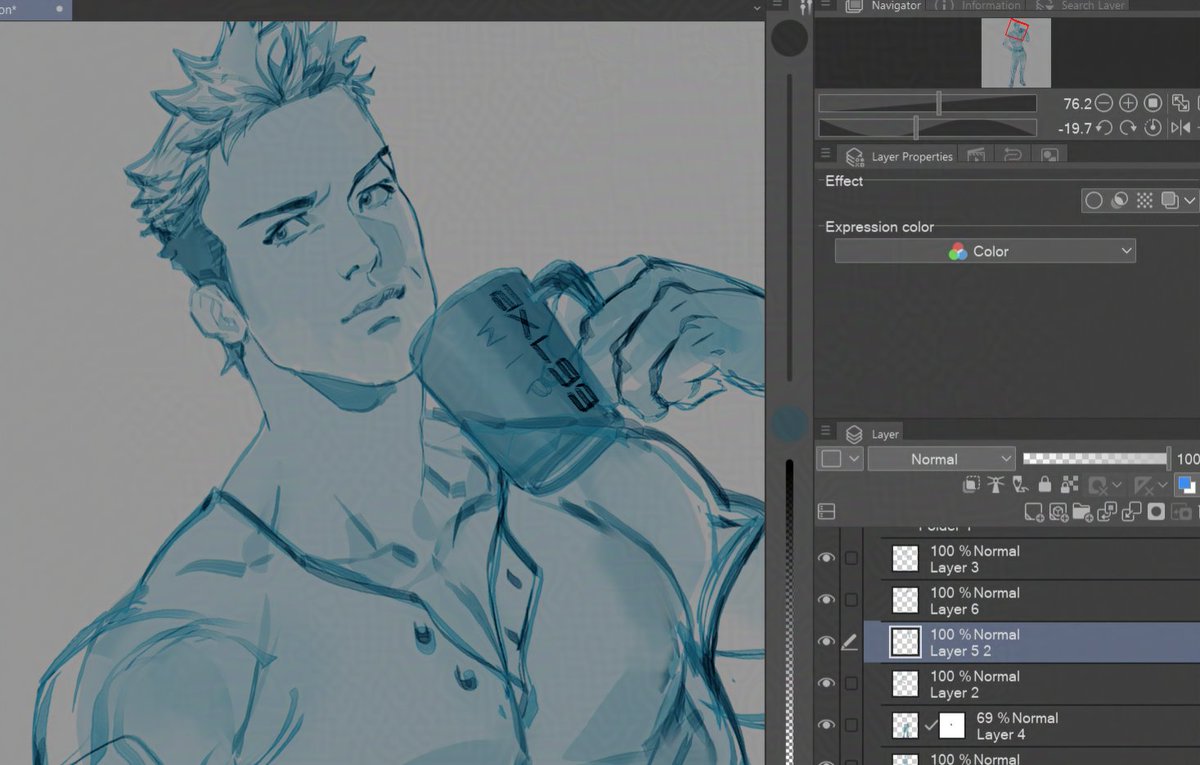
Task: Set as Reference Layer lighthouse icon
Action: click(996, 485)
